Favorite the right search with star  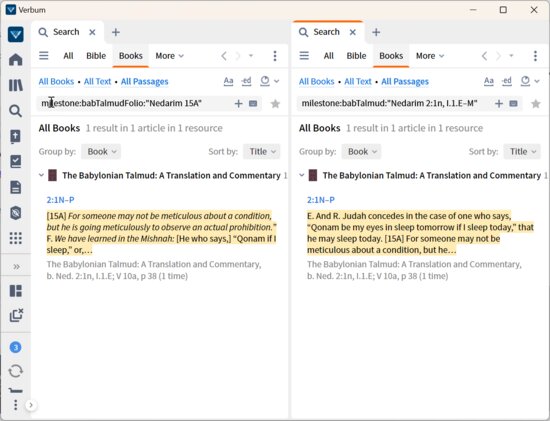pyautogui.click(x=536, y=103)
